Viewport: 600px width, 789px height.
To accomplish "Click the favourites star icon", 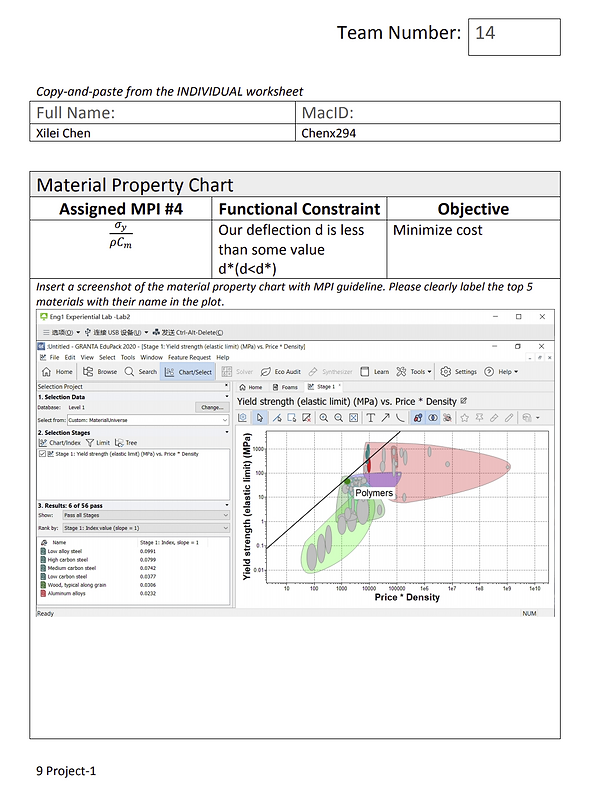I will (x=465, y=418).
